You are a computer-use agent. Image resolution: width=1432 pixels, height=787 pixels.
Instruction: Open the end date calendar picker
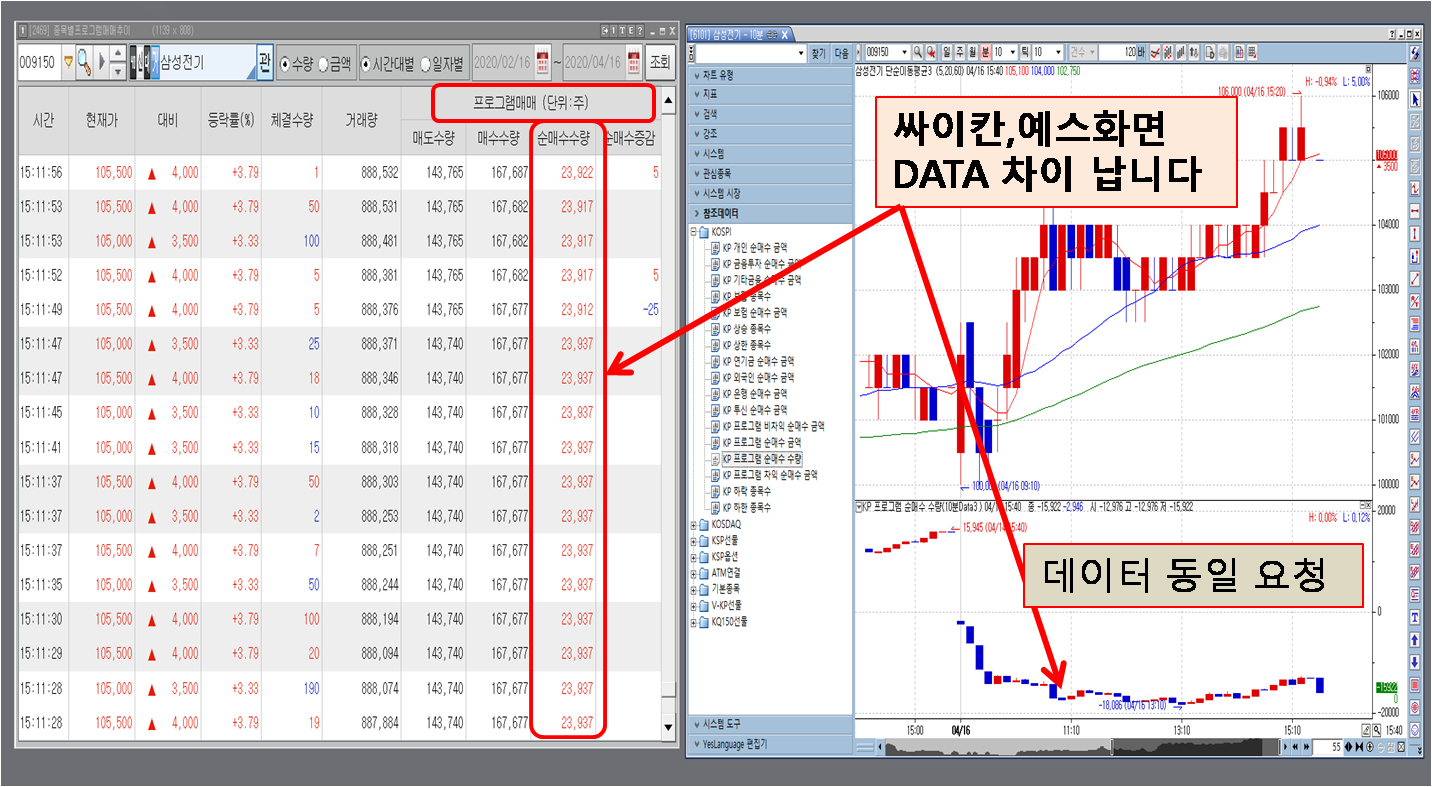pos(635,62)
